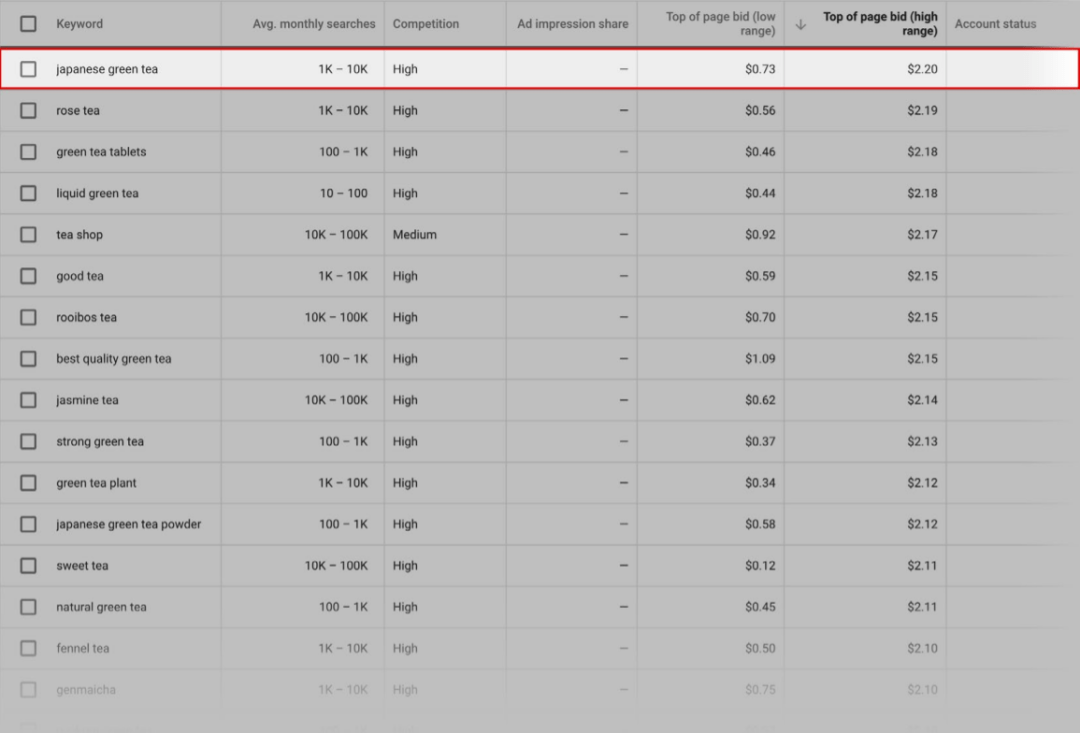1080x733 pixels.
Task: Check the sweet tea keyword checkbox
Action: [x=28, y=566]
